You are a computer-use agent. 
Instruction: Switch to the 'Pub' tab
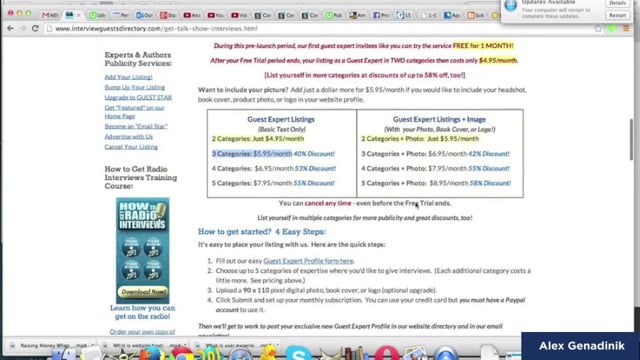(x=333, y=15)
